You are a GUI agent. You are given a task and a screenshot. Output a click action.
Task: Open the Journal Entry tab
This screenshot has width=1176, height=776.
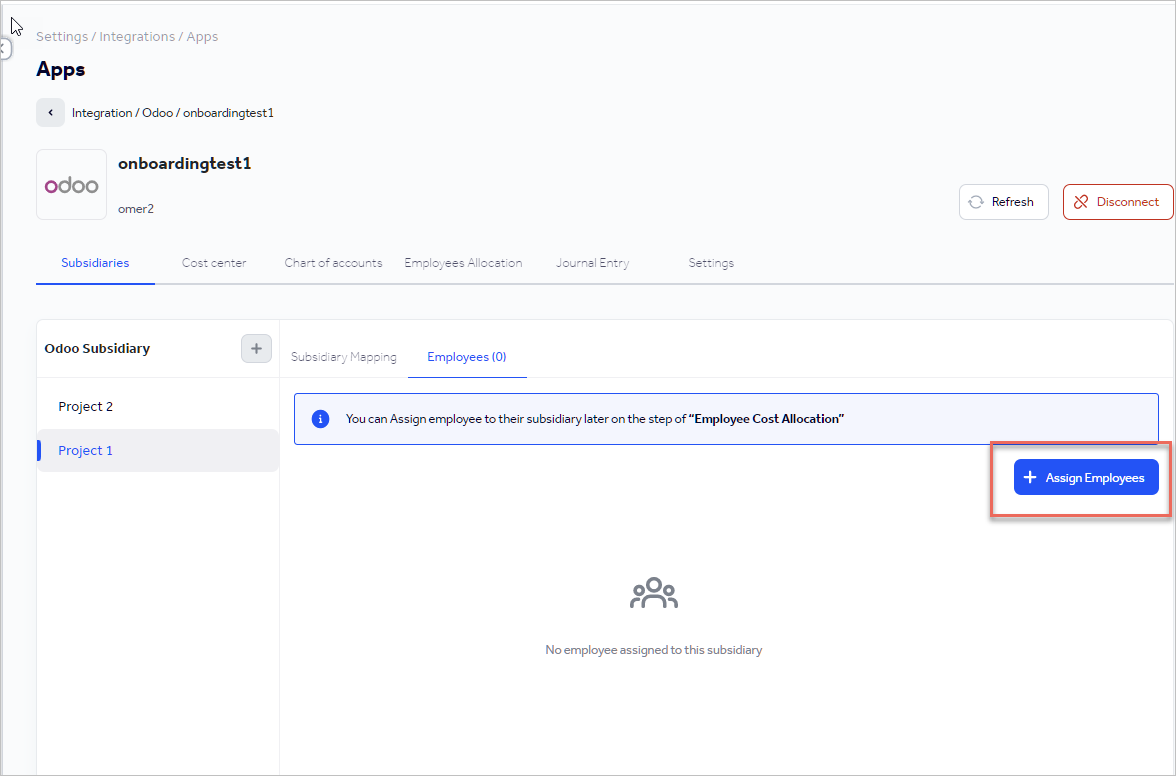592,262
